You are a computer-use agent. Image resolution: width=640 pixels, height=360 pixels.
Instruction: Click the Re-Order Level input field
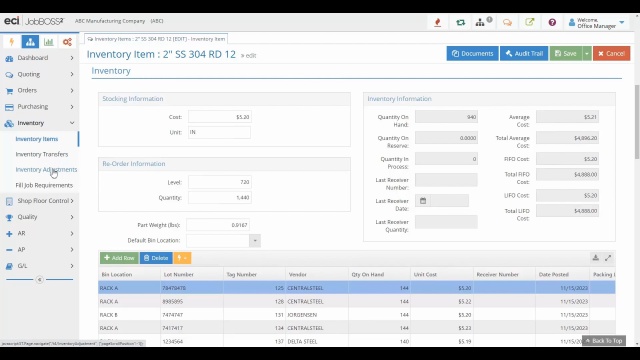click(x=220, y=182)
